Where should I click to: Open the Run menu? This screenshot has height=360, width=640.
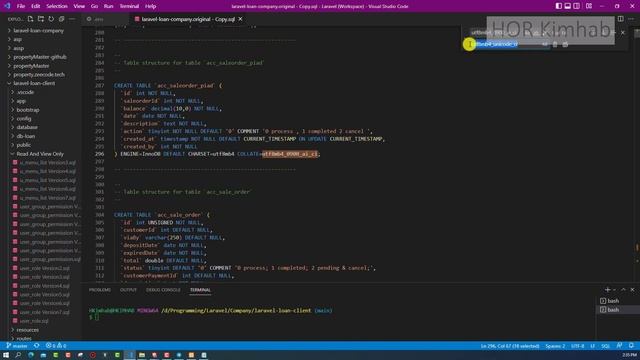pos(108,6)
